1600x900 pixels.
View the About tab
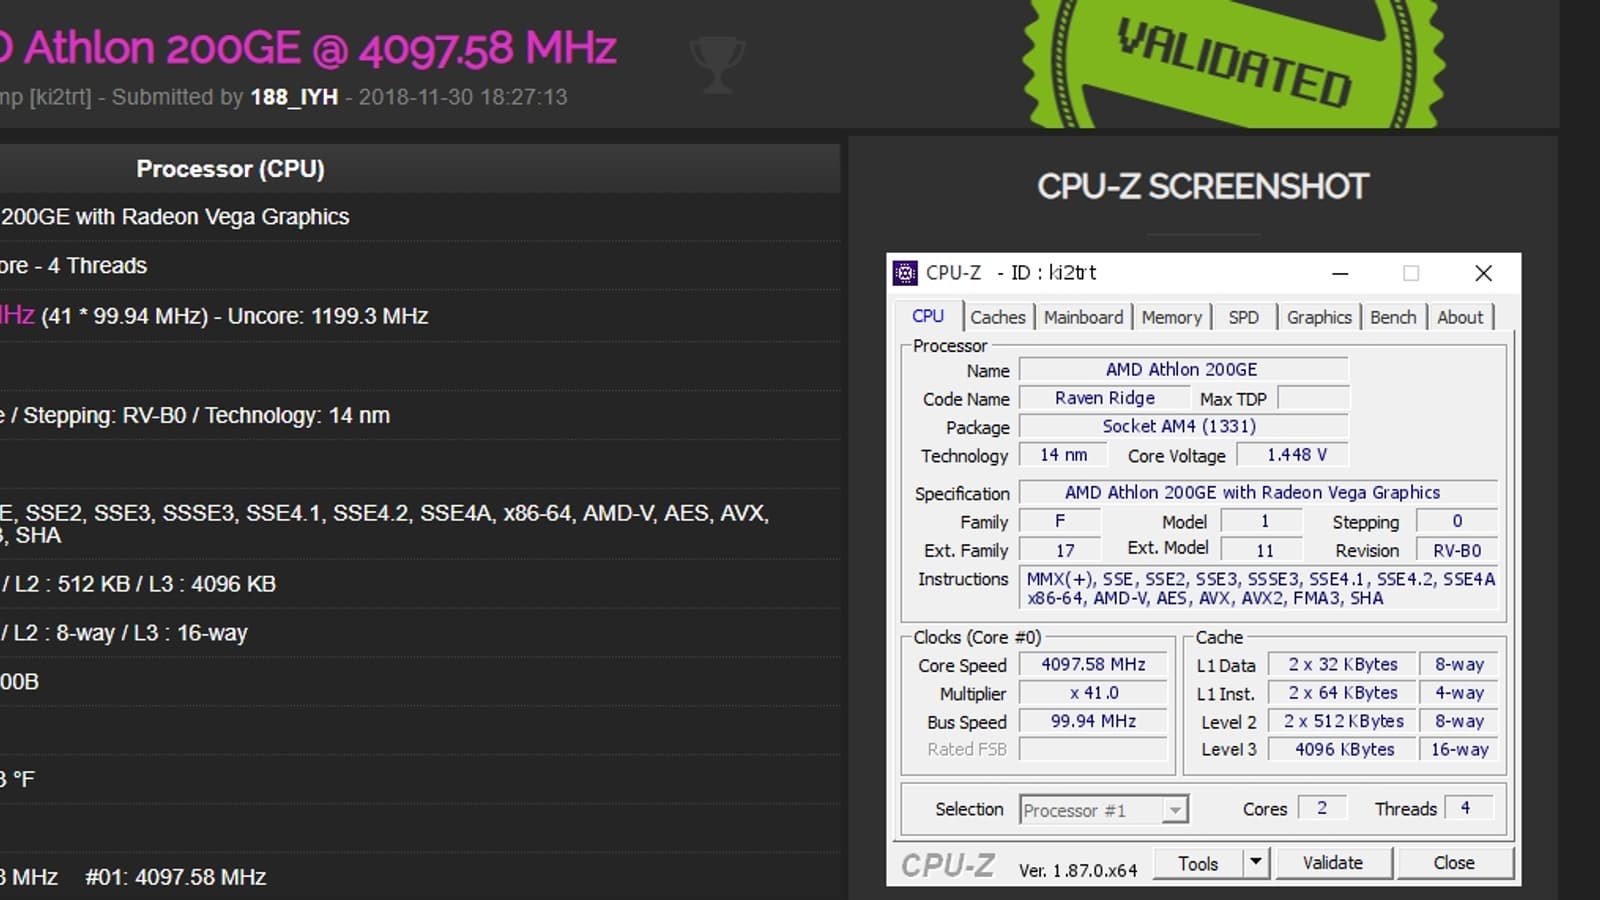click(x=1460, y=316)
